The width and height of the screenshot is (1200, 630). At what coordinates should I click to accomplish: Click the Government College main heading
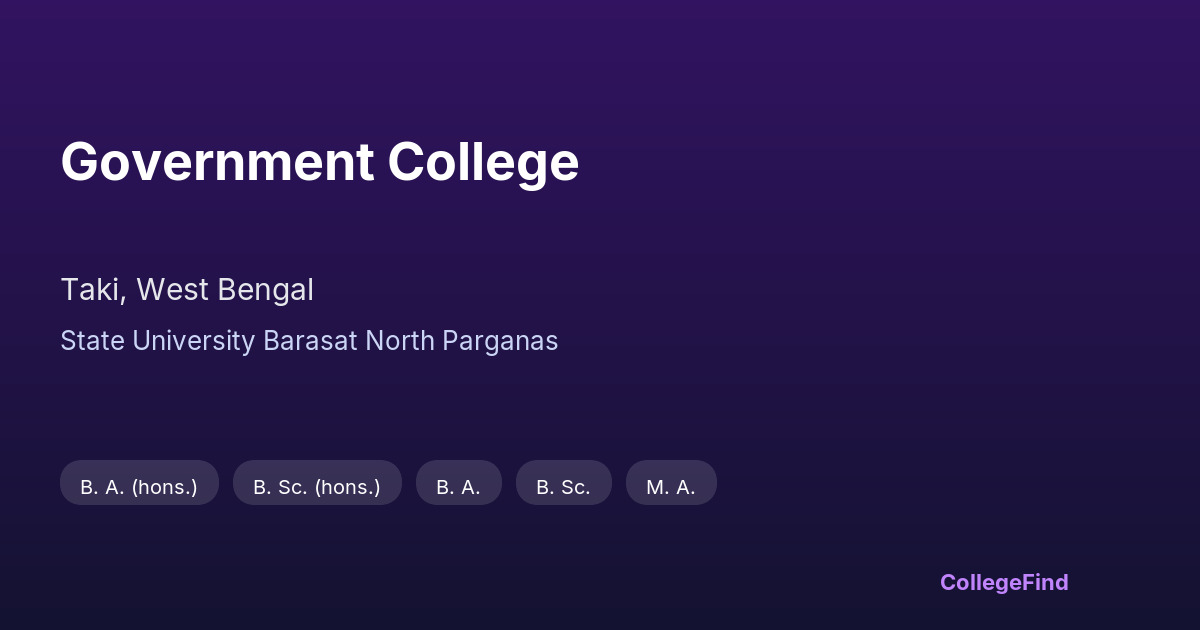[319, 162]
